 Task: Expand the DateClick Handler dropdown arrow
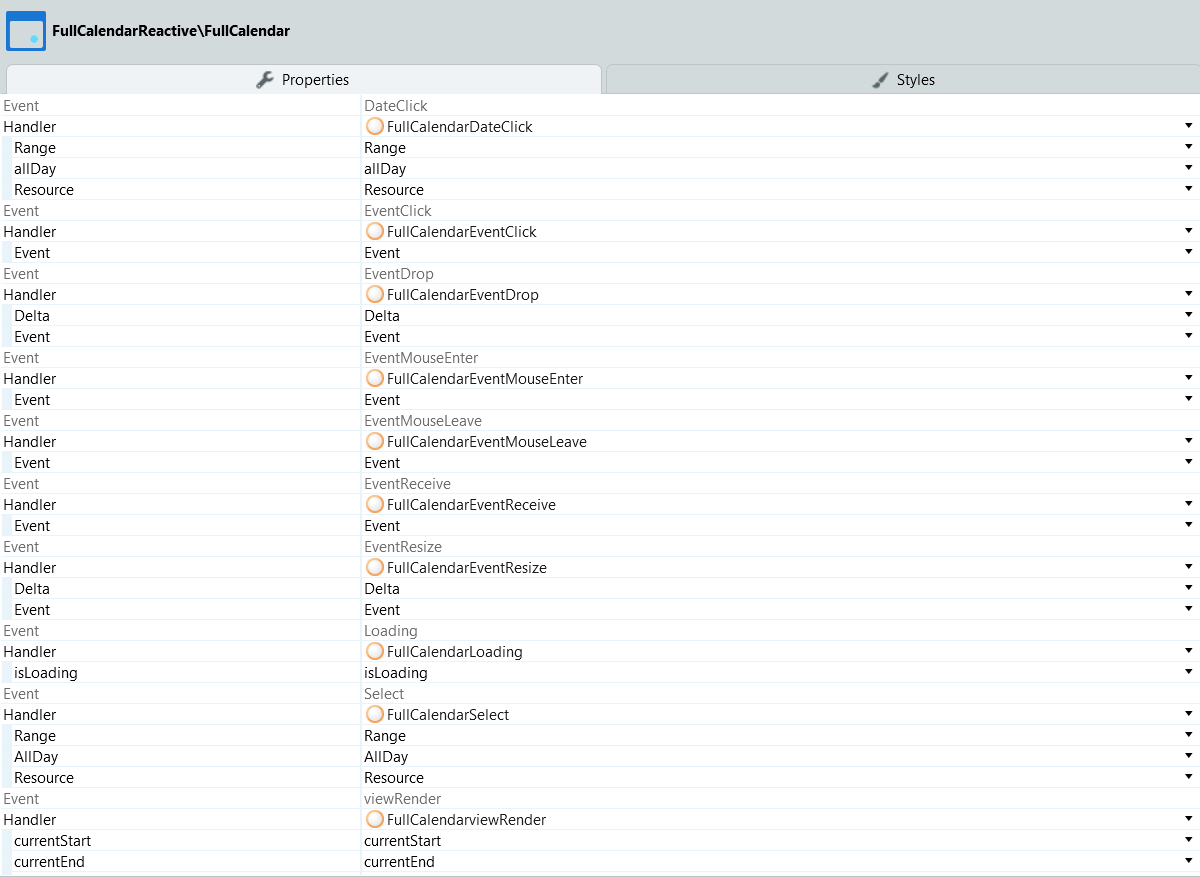tap(1188, 126)
